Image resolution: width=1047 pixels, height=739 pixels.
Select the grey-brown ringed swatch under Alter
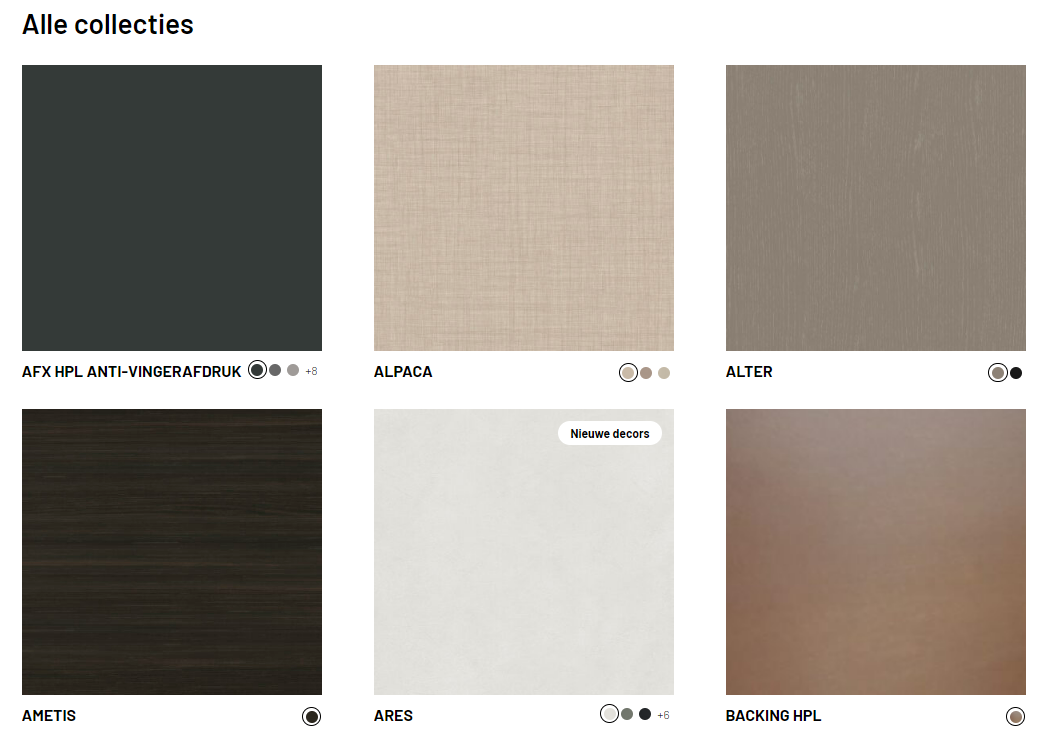pos(998,373)
